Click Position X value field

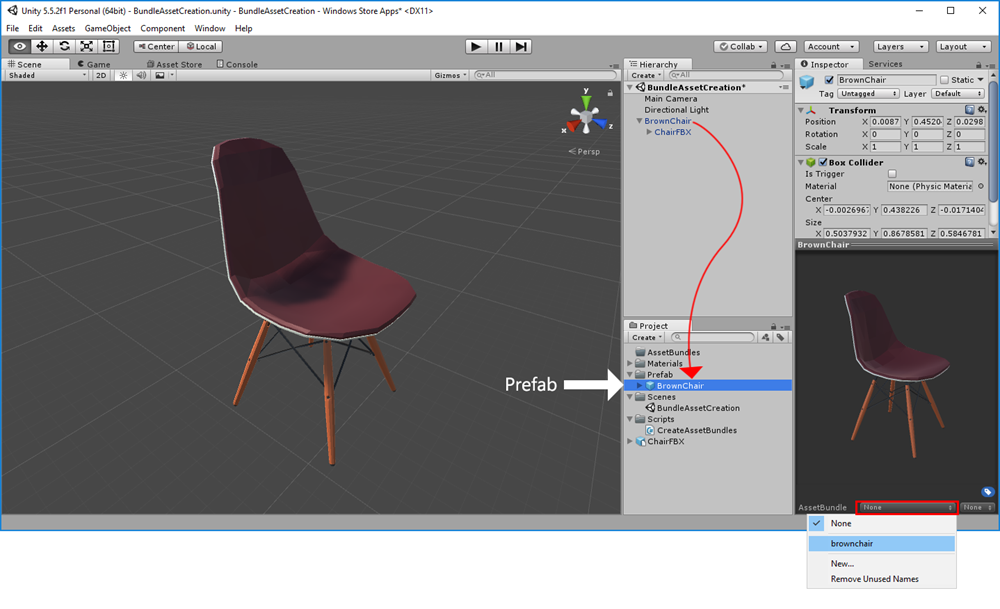(885, 122)
